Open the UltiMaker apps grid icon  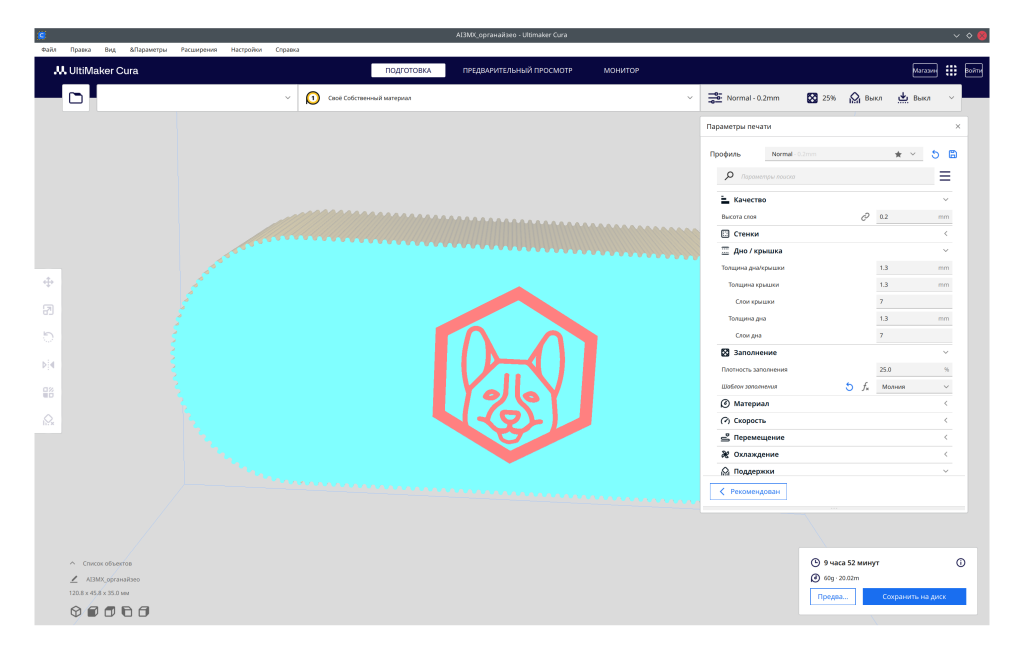(x=951, y=71)
